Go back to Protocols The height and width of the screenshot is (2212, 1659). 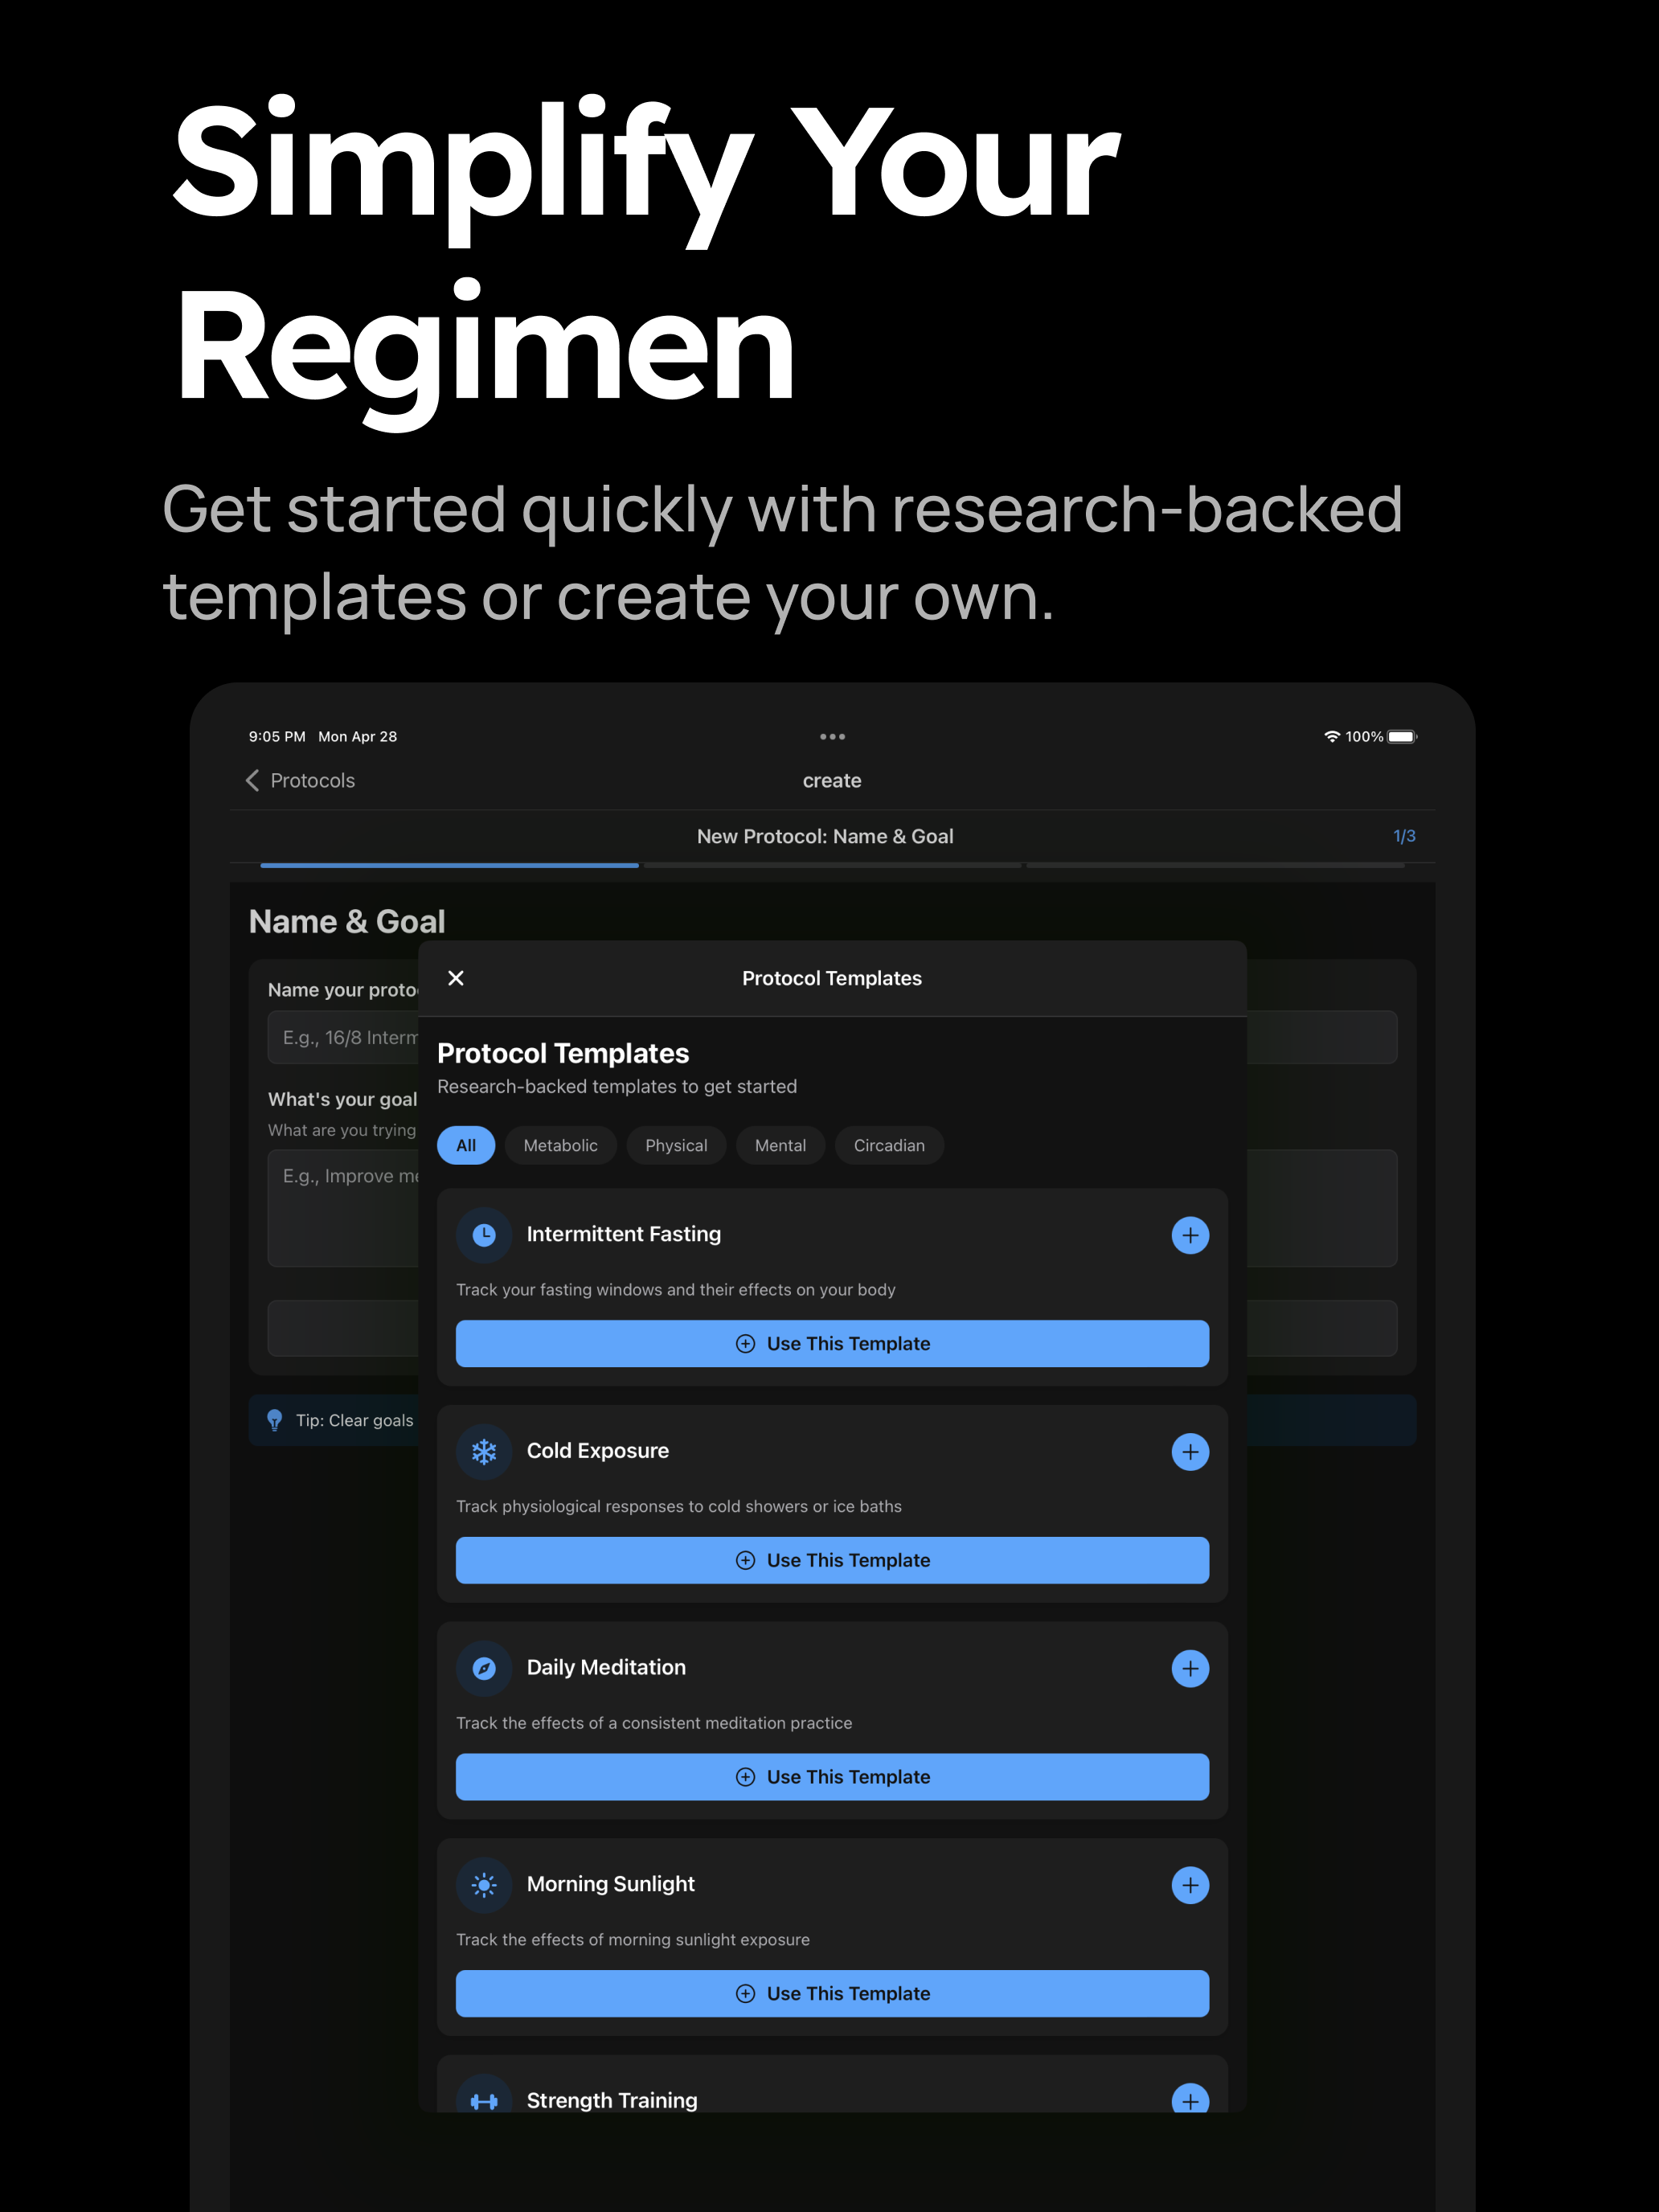300,780
